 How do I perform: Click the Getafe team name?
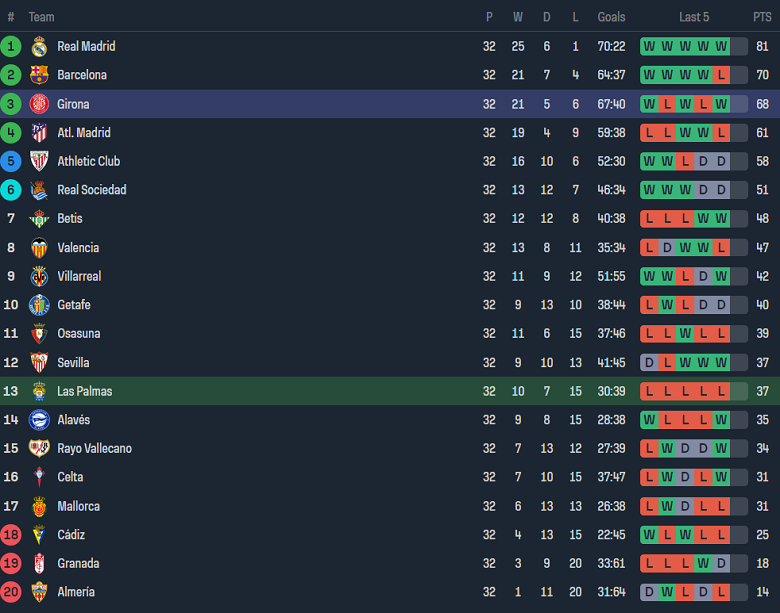pos(73,305)
